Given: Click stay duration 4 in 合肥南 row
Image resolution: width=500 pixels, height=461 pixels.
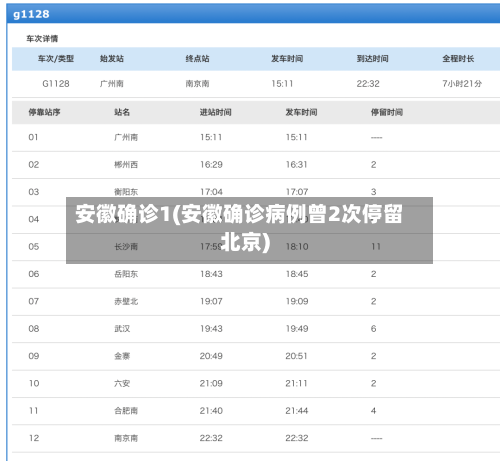Looking at the screenshot, I should pyautogui.click(x=373, y=410).
